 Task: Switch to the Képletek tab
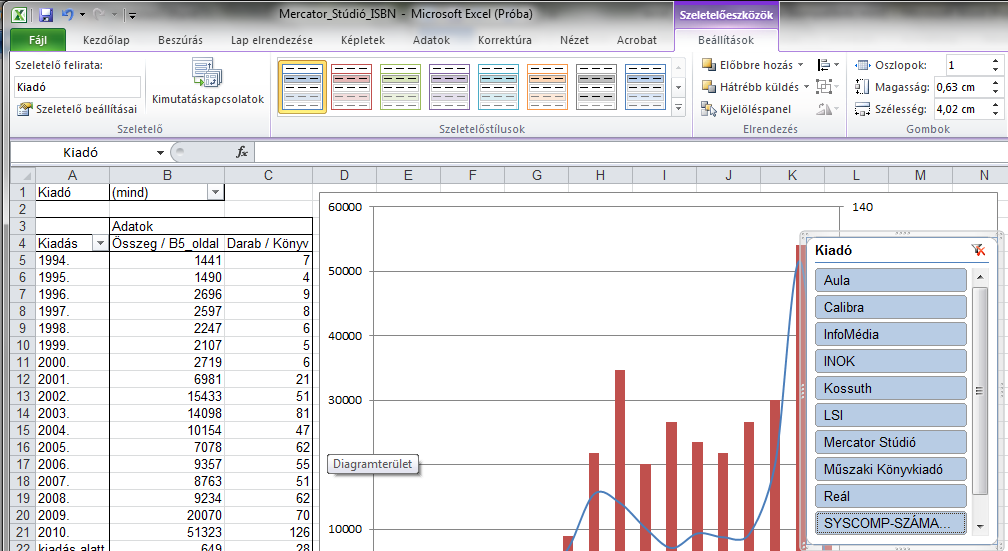tap(363, 40)
